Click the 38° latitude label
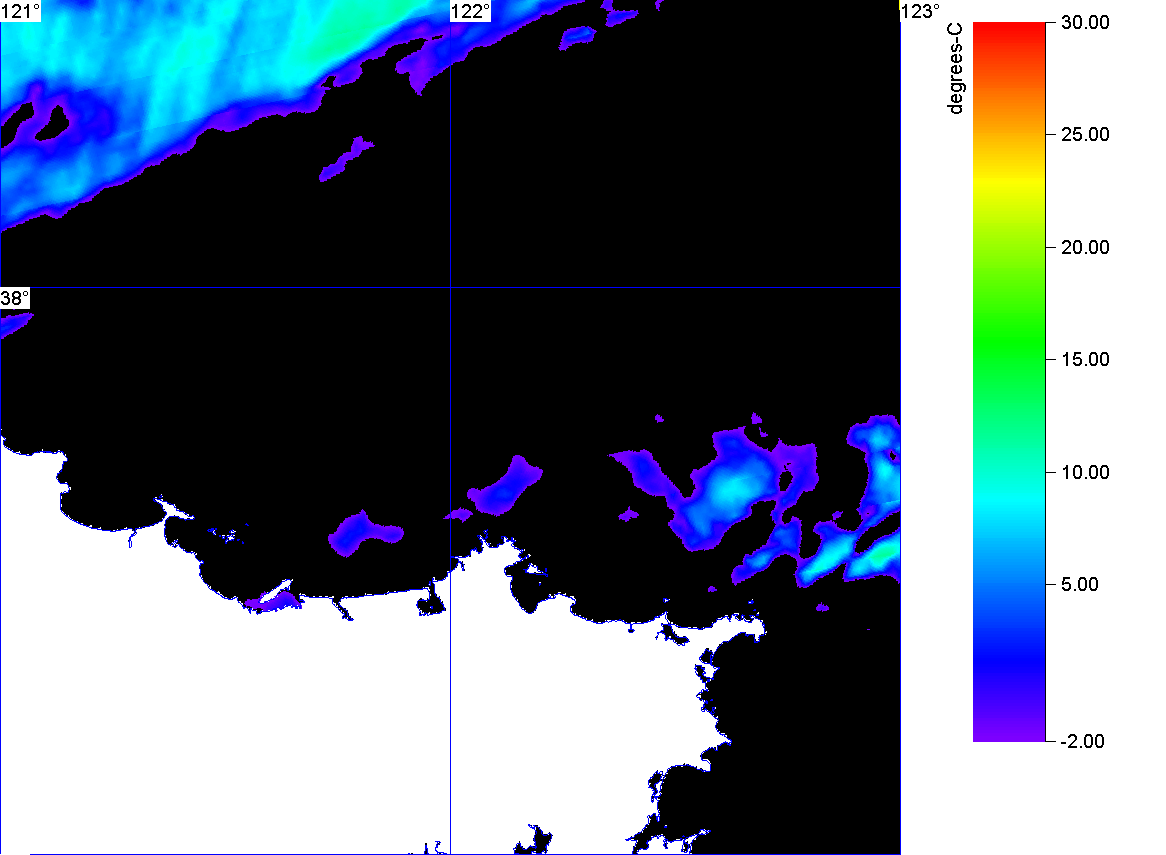1166x855 pixels. point(15,298)
